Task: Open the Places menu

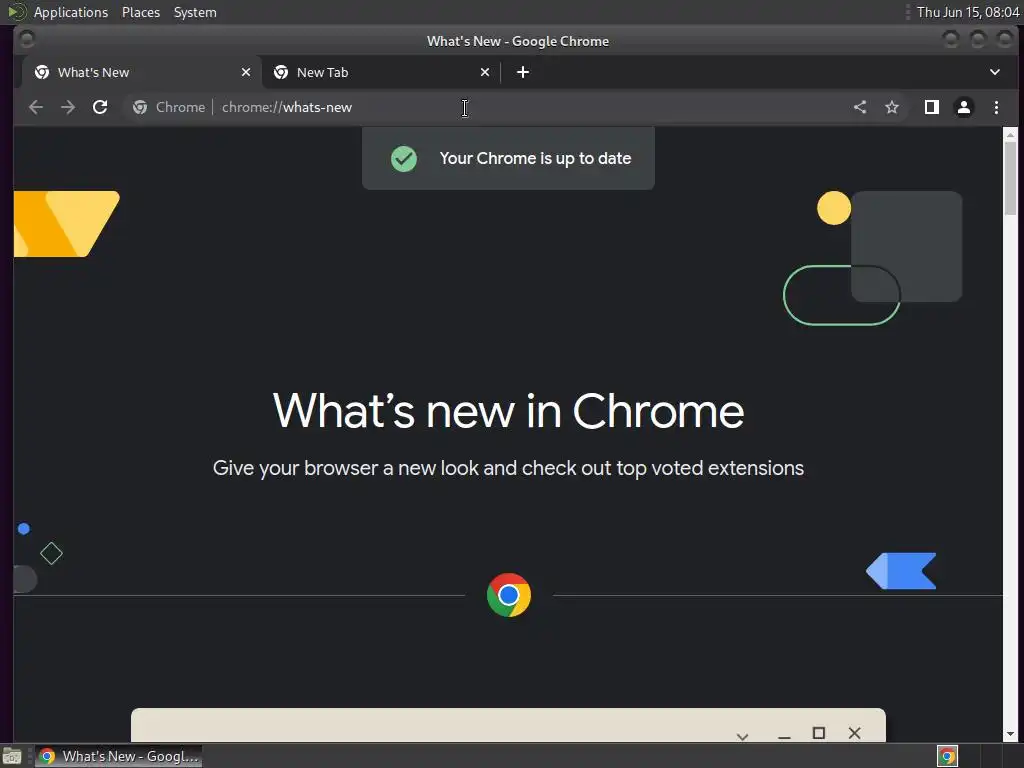Action: [x=141, y=12]
